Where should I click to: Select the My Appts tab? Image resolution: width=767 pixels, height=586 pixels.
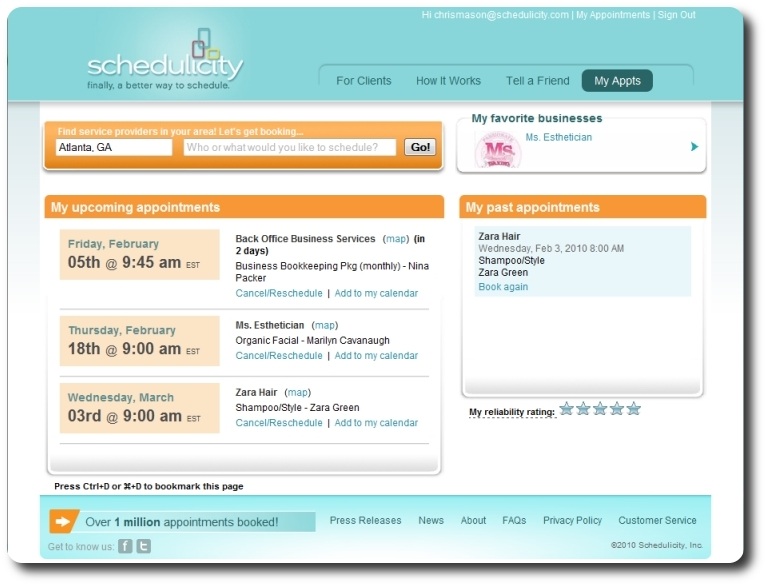point(617,81)
